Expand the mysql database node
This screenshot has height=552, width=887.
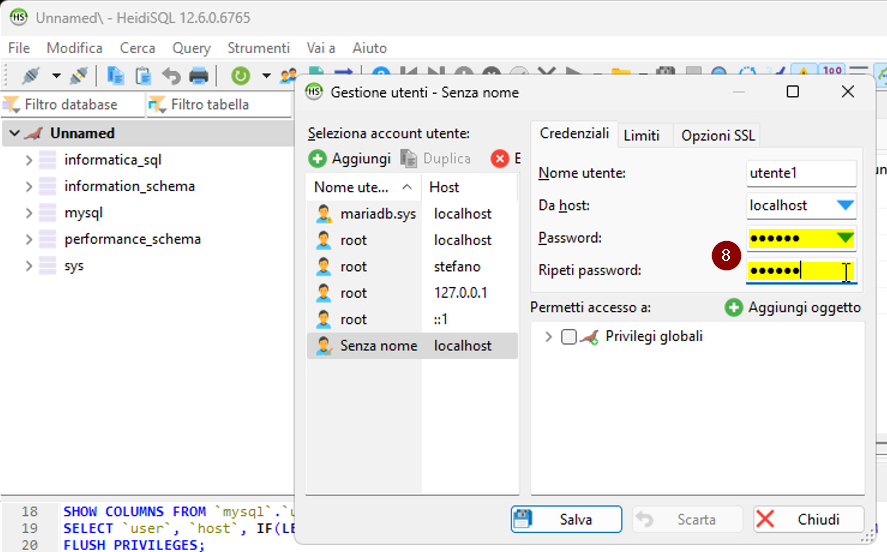point(28,213)
